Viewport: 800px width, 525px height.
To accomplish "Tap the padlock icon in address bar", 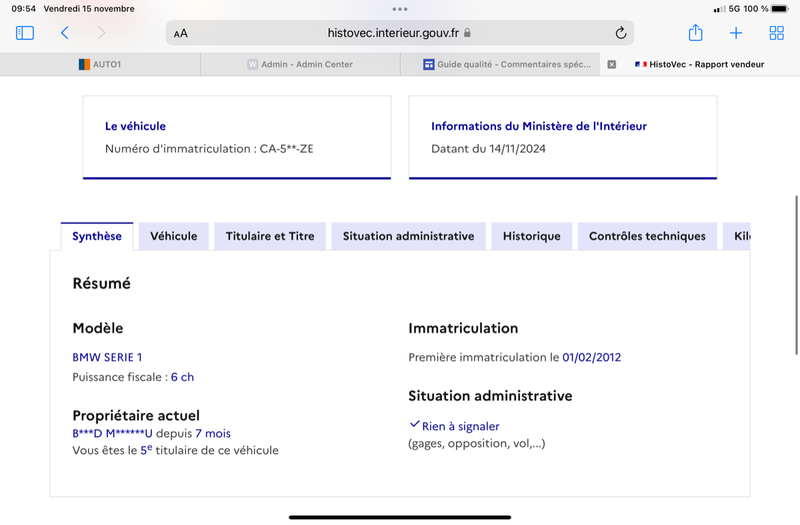I will 467,33.
